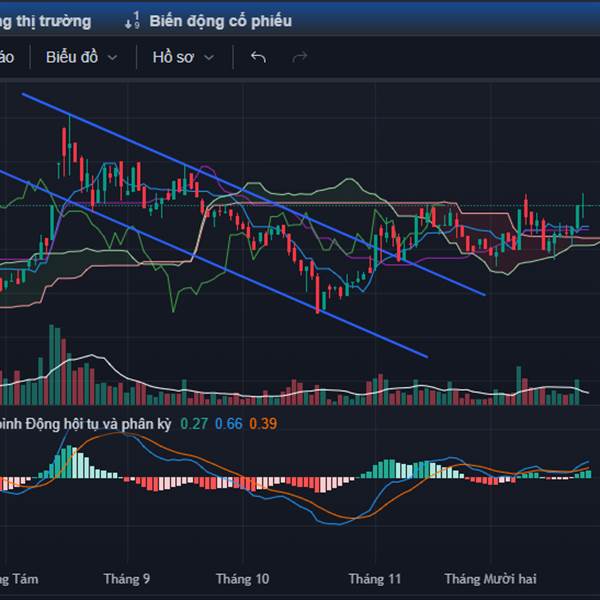
Task: Select Tháng 11 on the time axis
Action: pyautogui.click(x=374, y=578)
